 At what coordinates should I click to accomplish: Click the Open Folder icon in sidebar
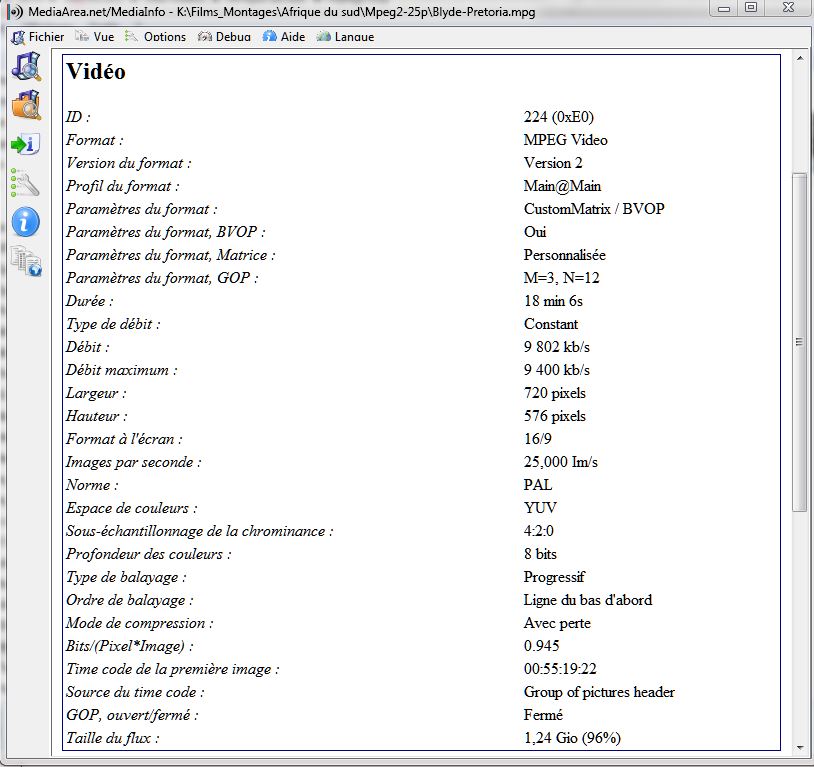point(26,105)
